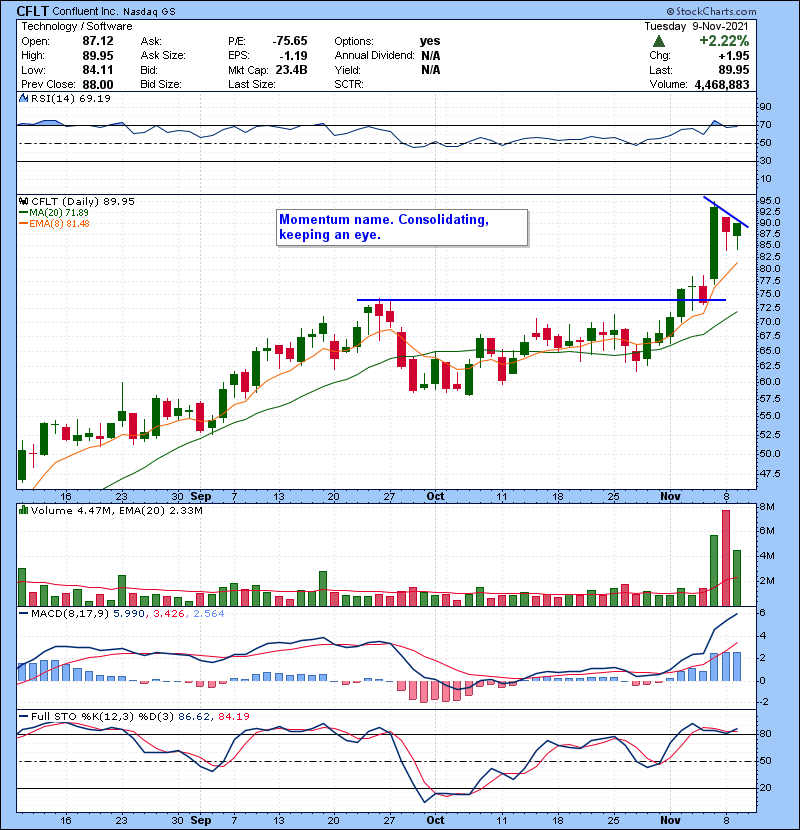This screenshot has width=800, height=830.
Task: Click the Mkt Cap value 23.4B
Action: click(291, 70)
